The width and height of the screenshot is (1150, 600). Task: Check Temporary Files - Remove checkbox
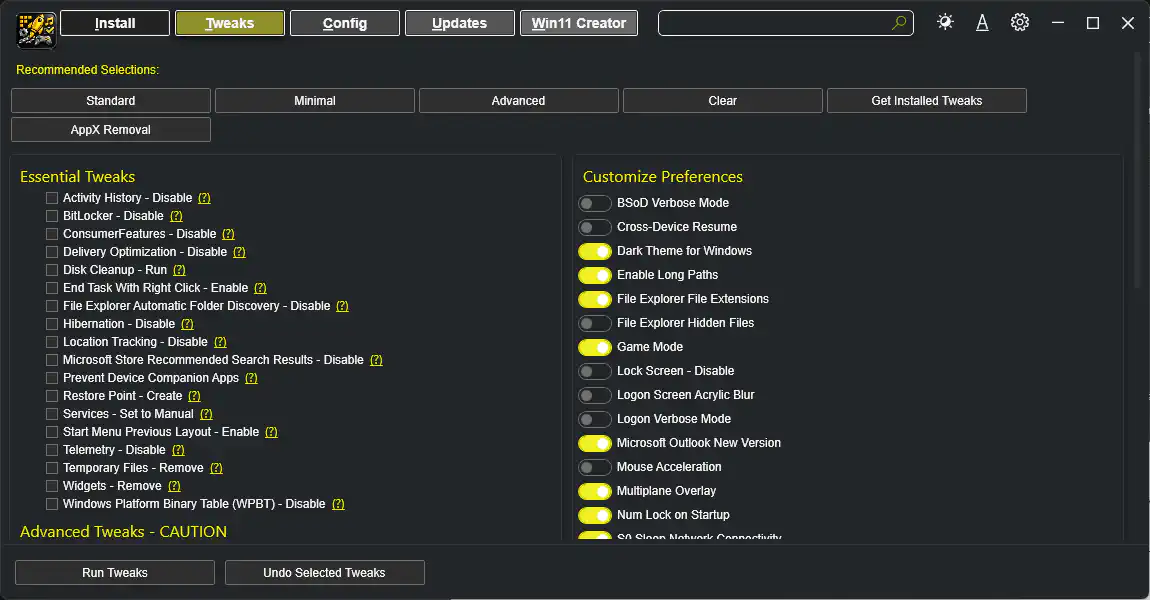52,467
